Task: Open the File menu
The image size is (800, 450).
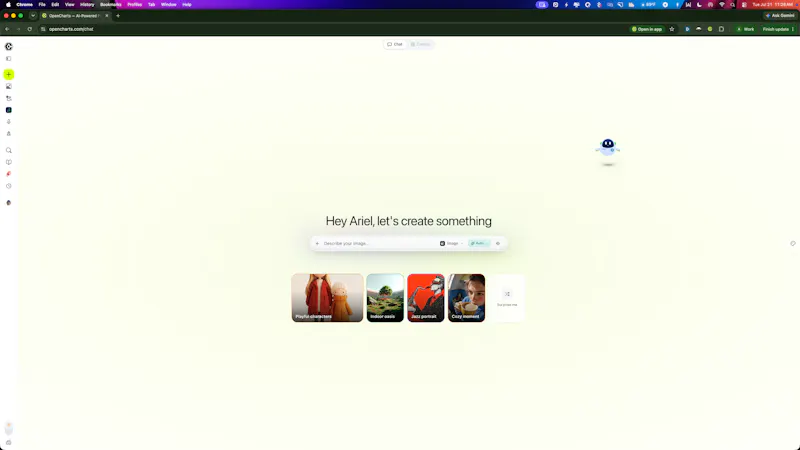Action: pyautogui.click(x=42, y=5)
